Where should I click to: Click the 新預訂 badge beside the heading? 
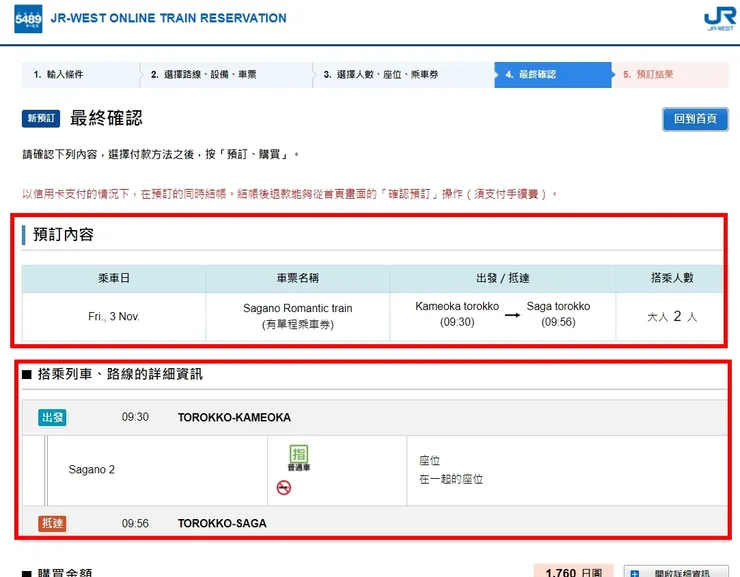(41, 118)
